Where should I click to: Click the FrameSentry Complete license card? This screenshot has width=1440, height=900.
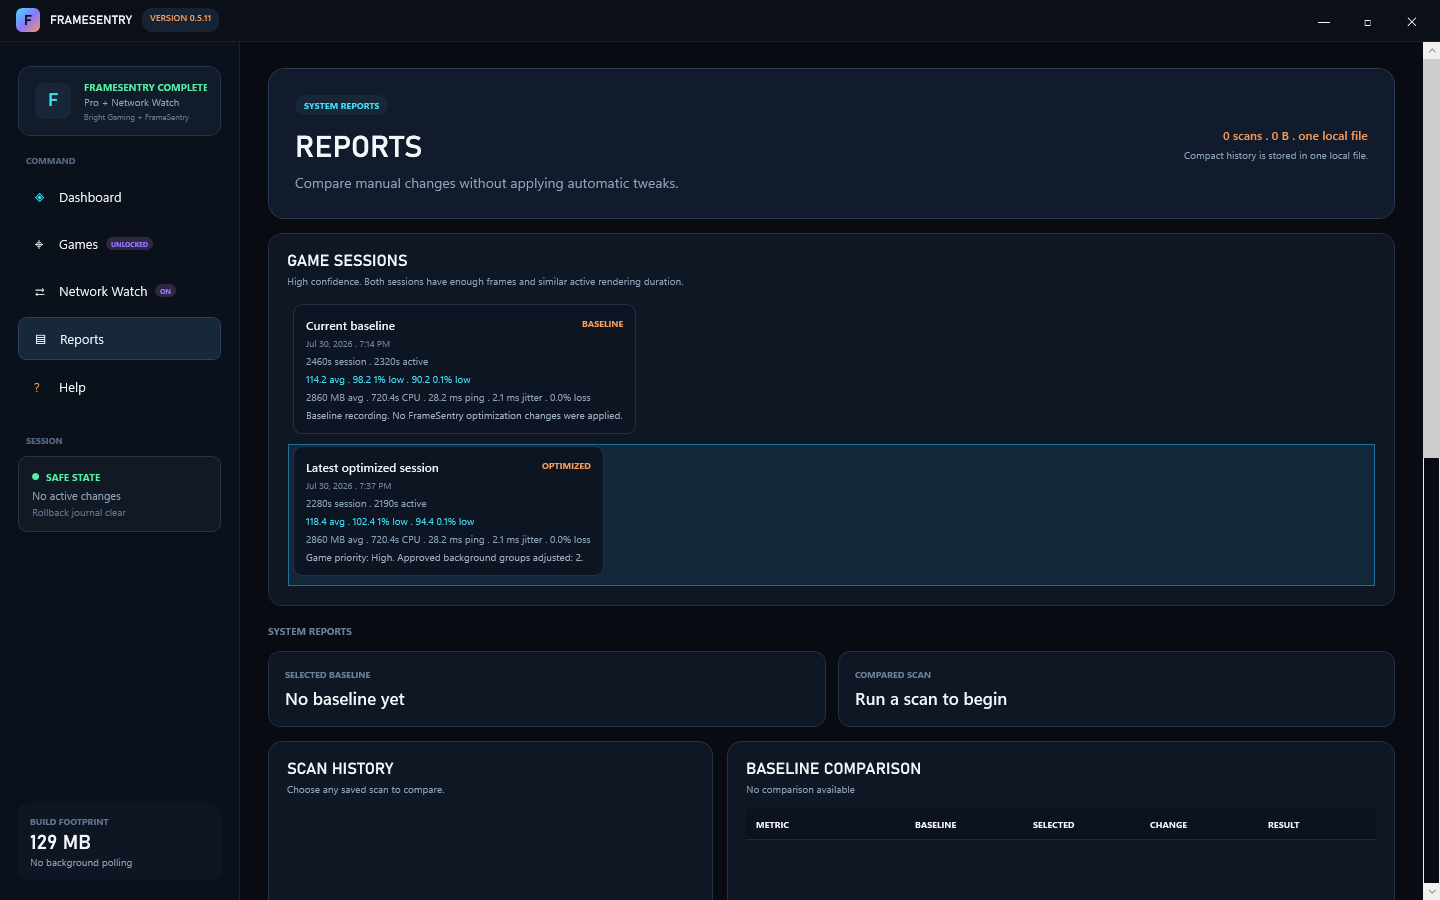pos(119,101)
